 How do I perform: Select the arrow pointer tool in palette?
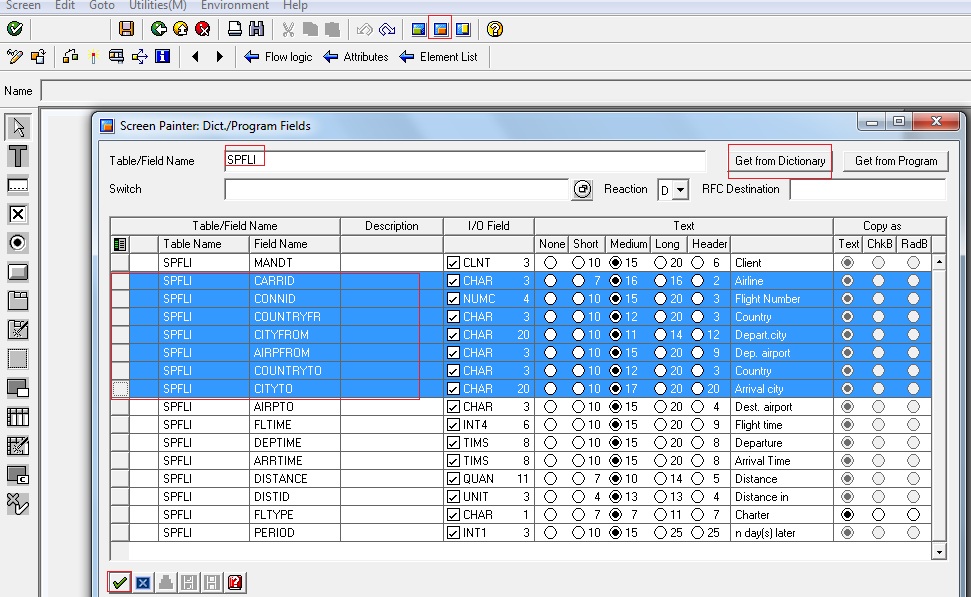[18, 127]
